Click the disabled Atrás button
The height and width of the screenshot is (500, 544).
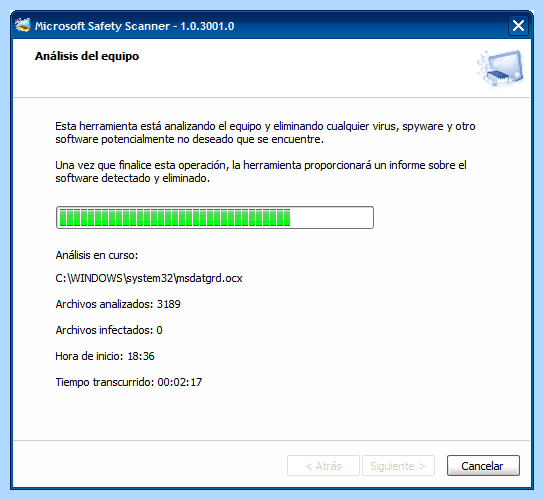coord(323,465)
